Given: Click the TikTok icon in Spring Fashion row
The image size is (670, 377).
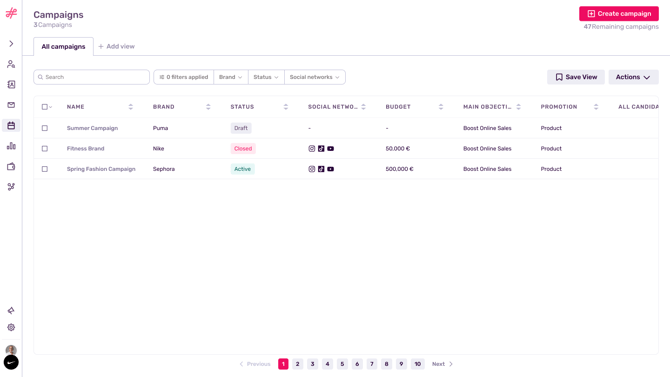Looking at the screenshot, I should pos(321,169).
